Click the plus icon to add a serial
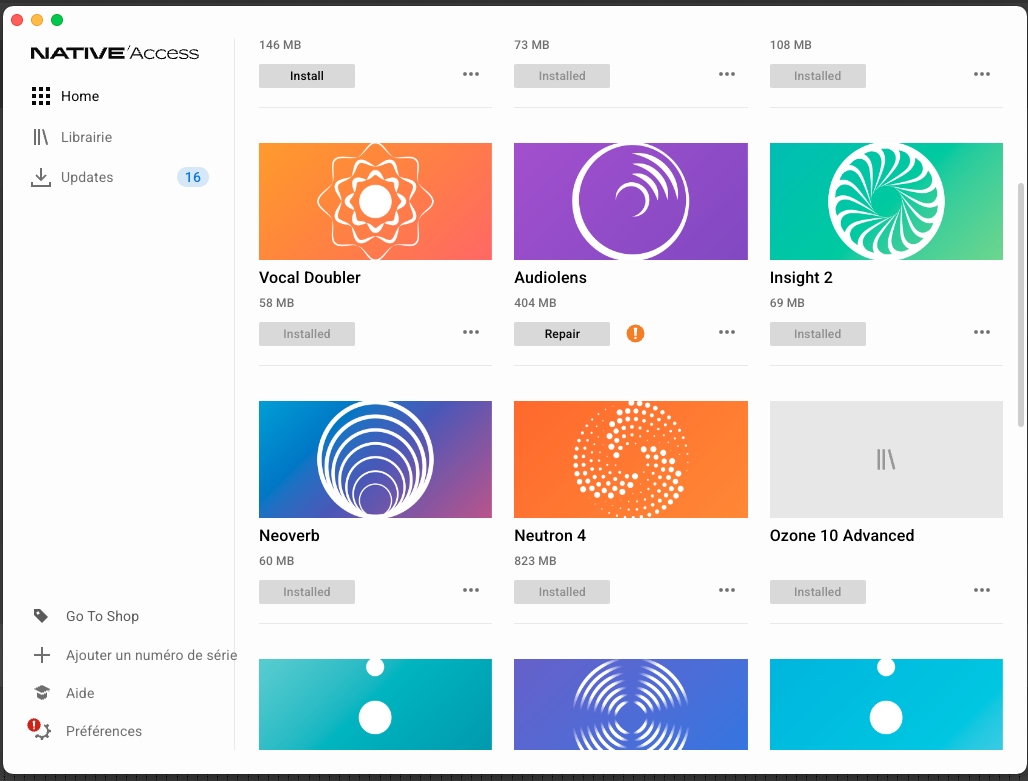 point(41,655)
